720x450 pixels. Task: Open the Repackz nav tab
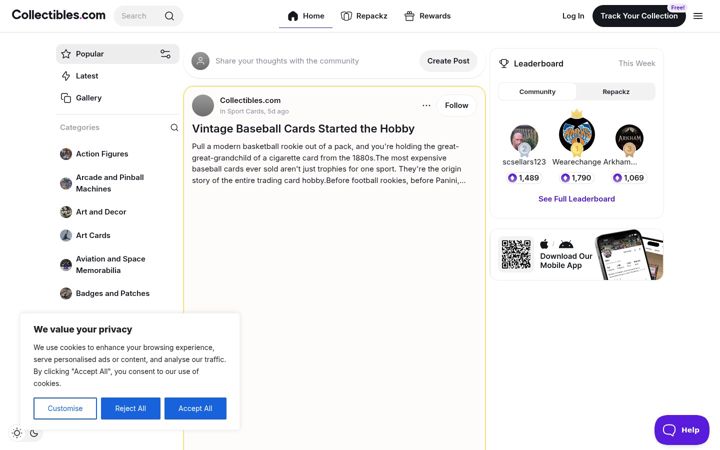(364, 16)
